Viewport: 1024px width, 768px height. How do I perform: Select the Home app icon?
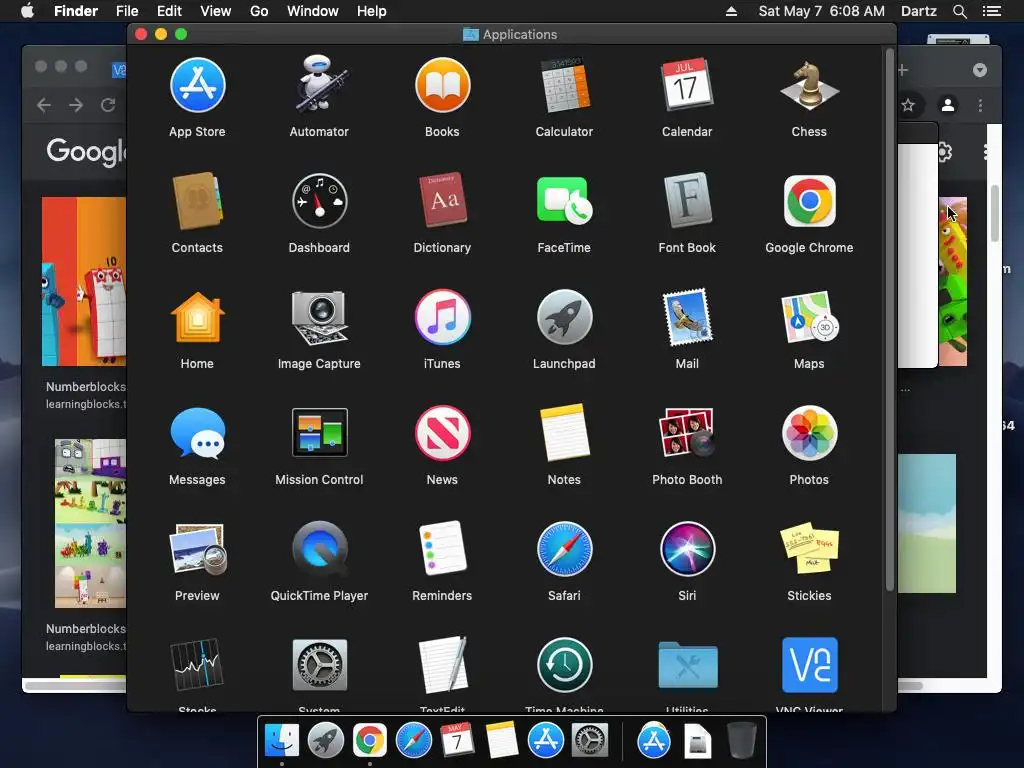[x=197, y=317]
